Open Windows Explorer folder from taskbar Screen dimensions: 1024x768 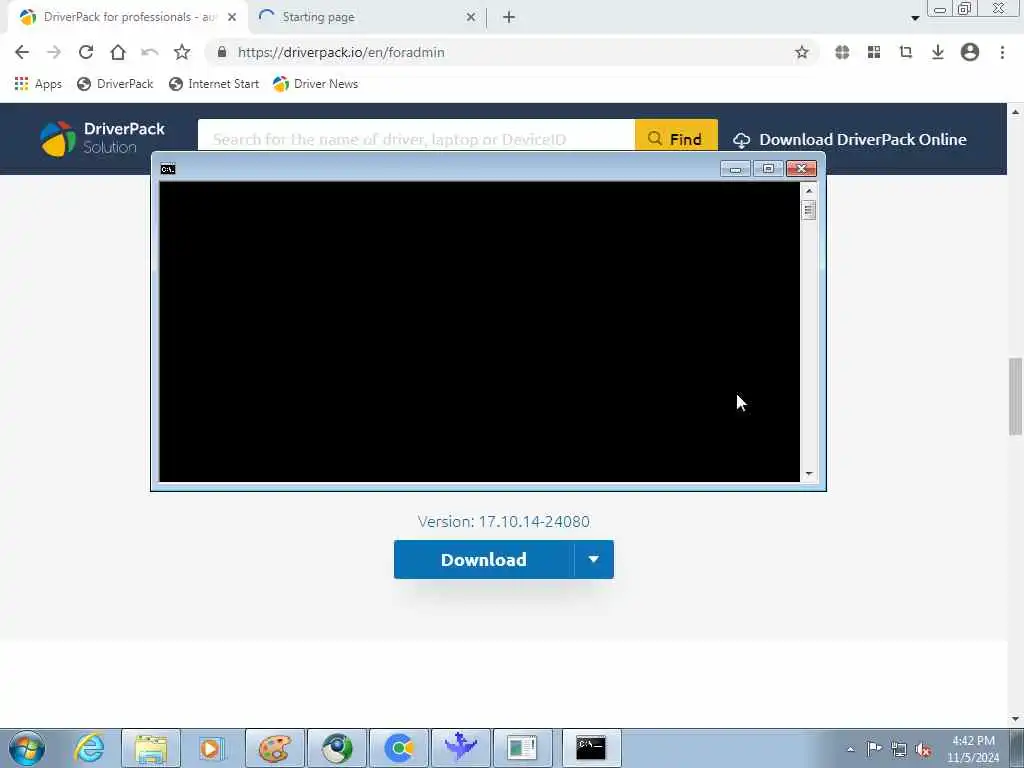[151, 748]
